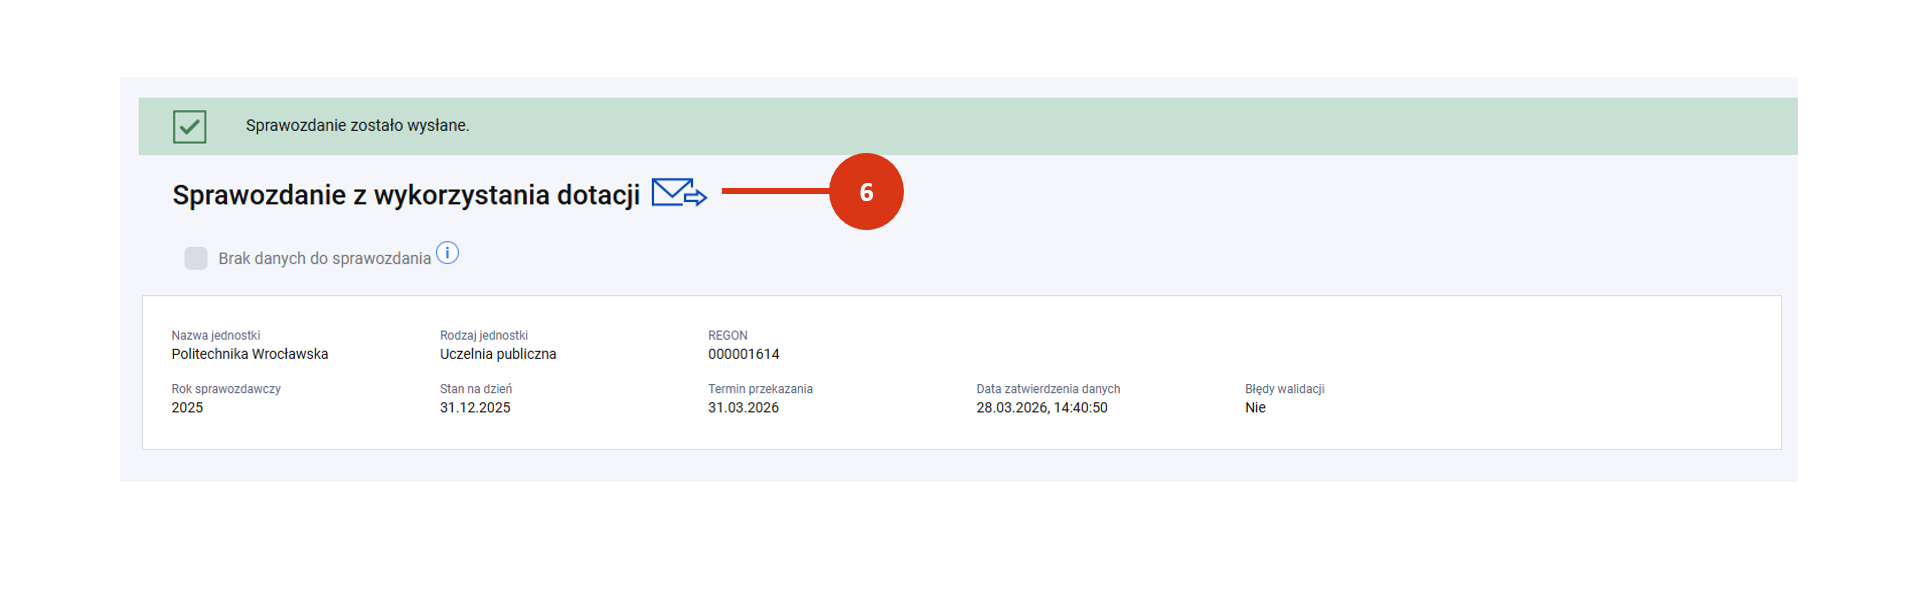The height and width of the screenshot is (602, 1918).
Task: Click the sent envelope icon beside the heading
Action: (x=678, y=192)
